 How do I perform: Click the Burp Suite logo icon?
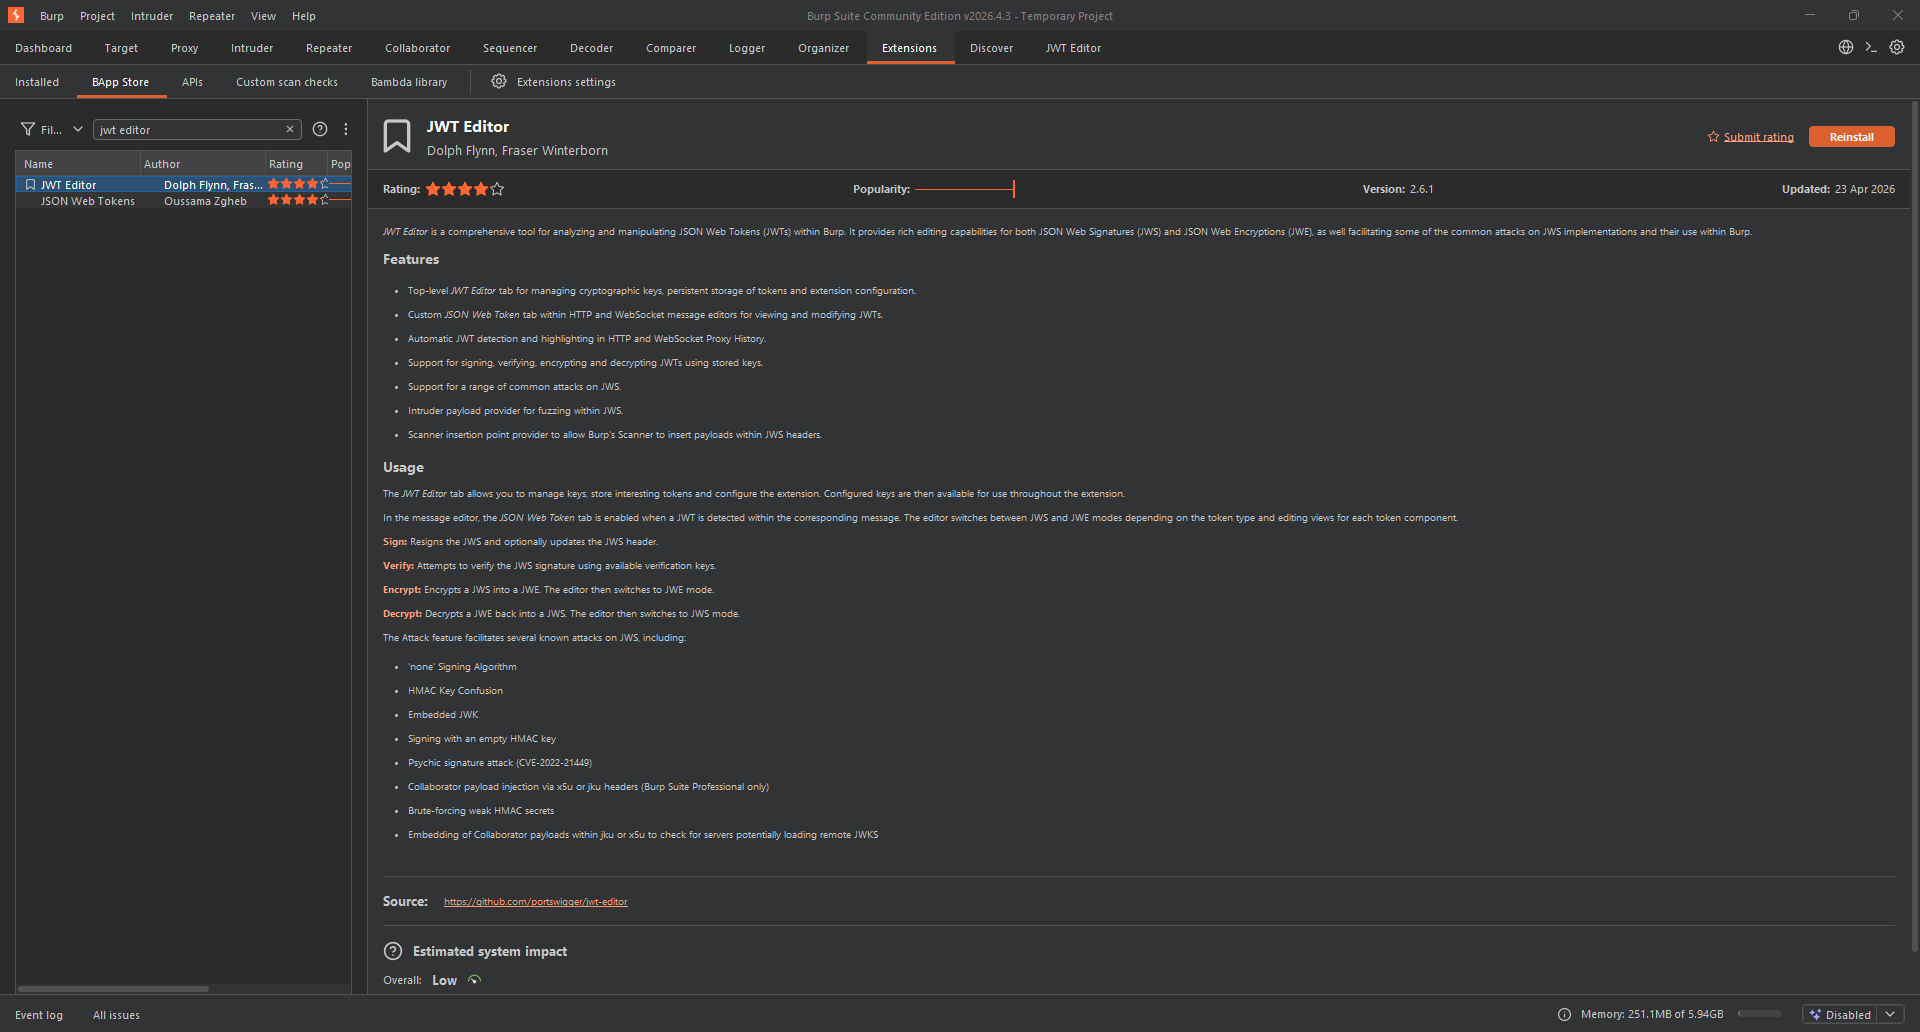[16, 15]
